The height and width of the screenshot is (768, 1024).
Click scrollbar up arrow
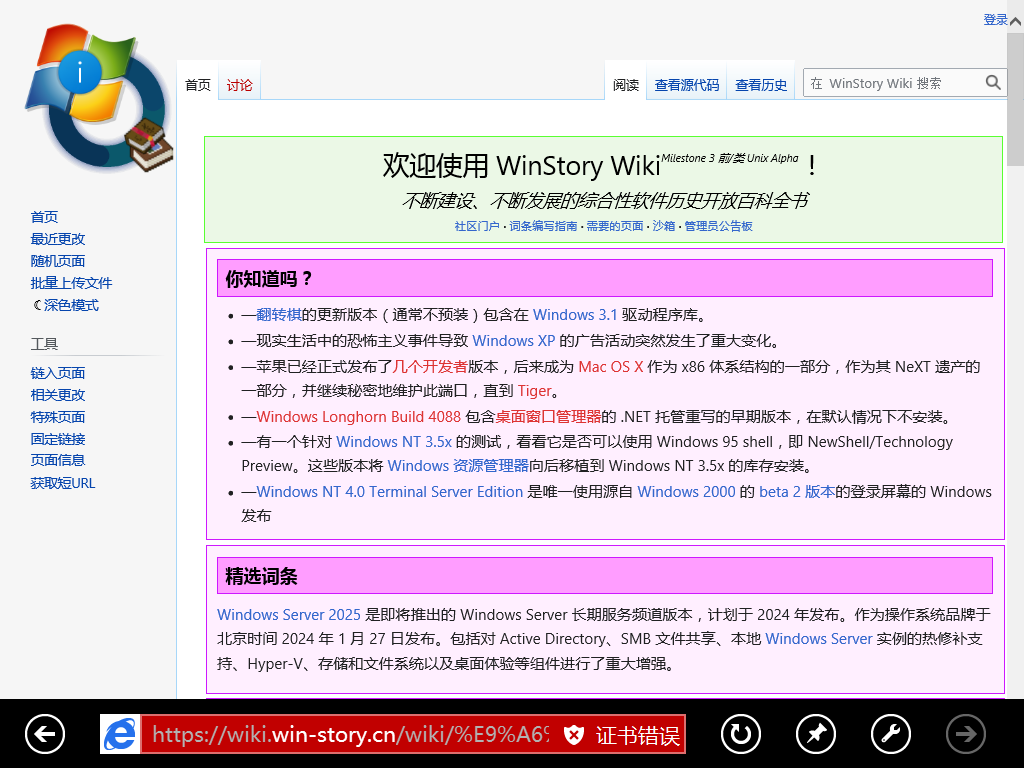click(x=1016, y=20)
